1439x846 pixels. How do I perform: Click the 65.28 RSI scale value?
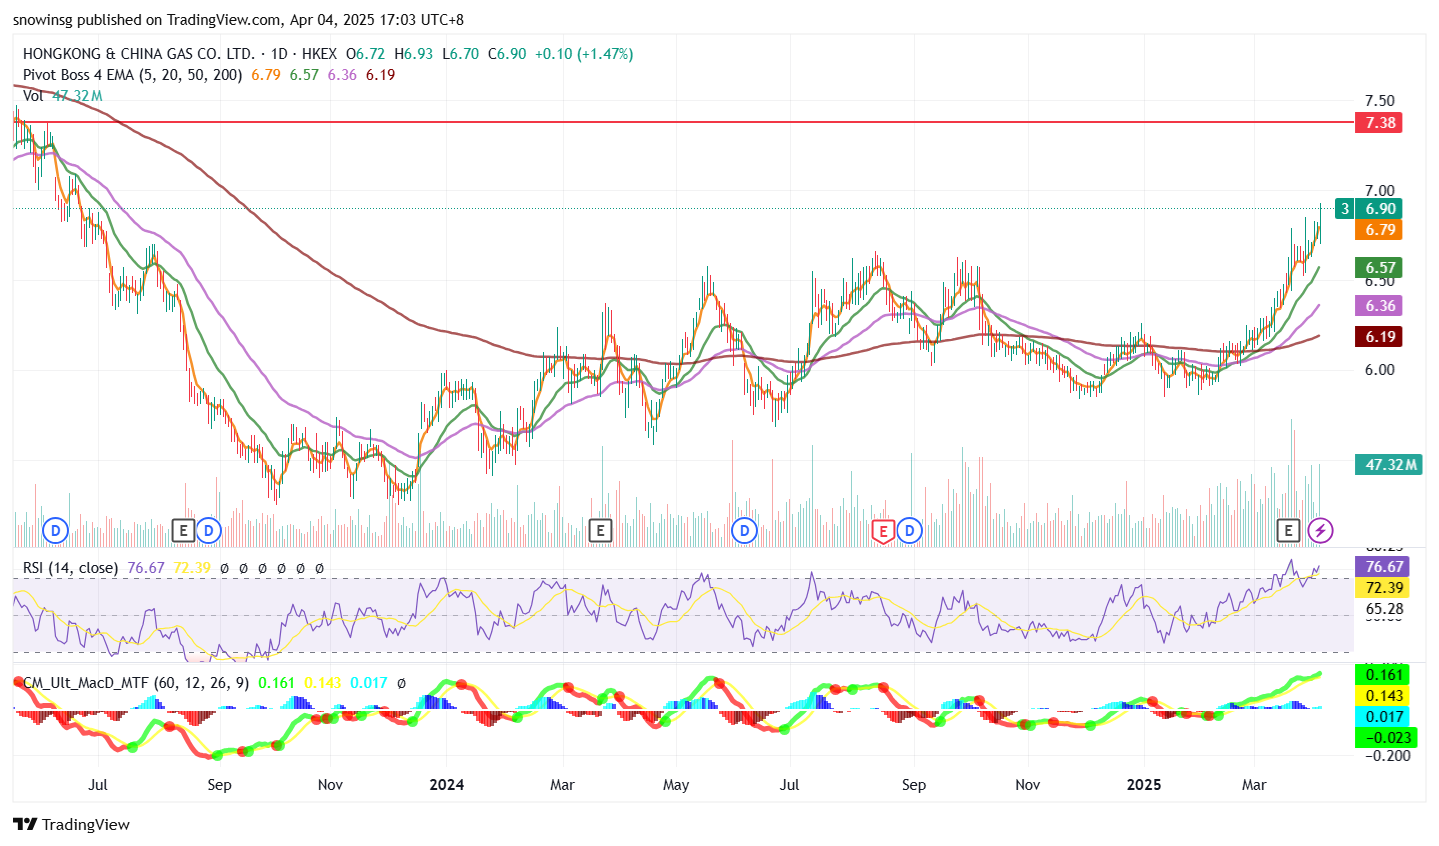tap(1385, 609)
